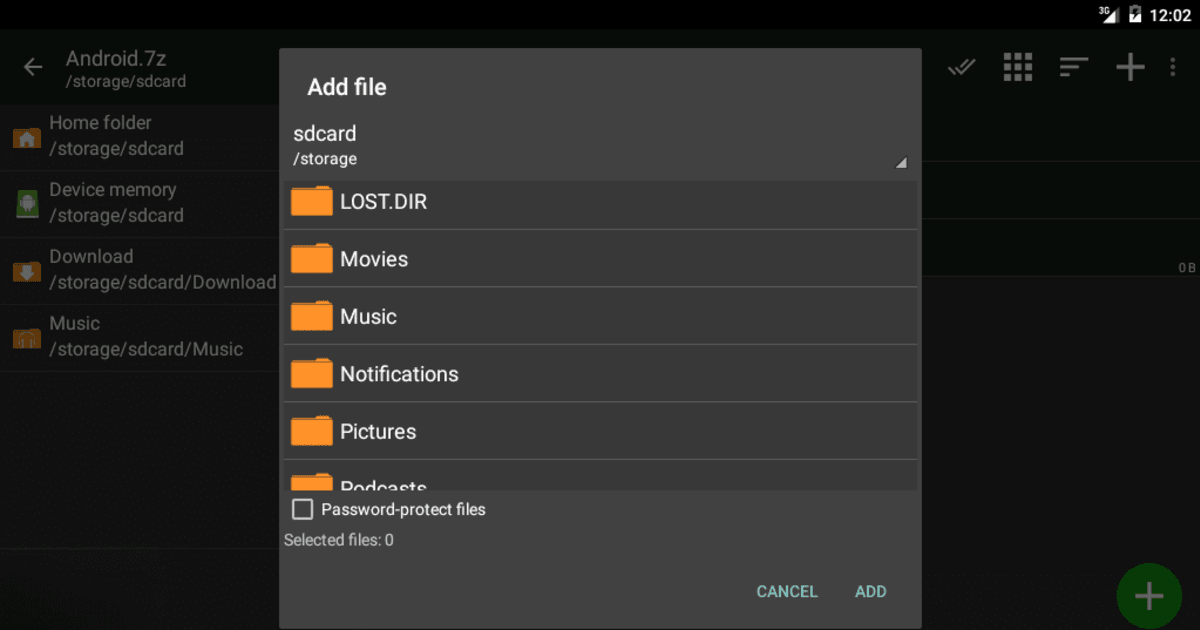Open the sort options icon
The height and width of the screenshot is (630, 1200).
(x=1074, y=67)
